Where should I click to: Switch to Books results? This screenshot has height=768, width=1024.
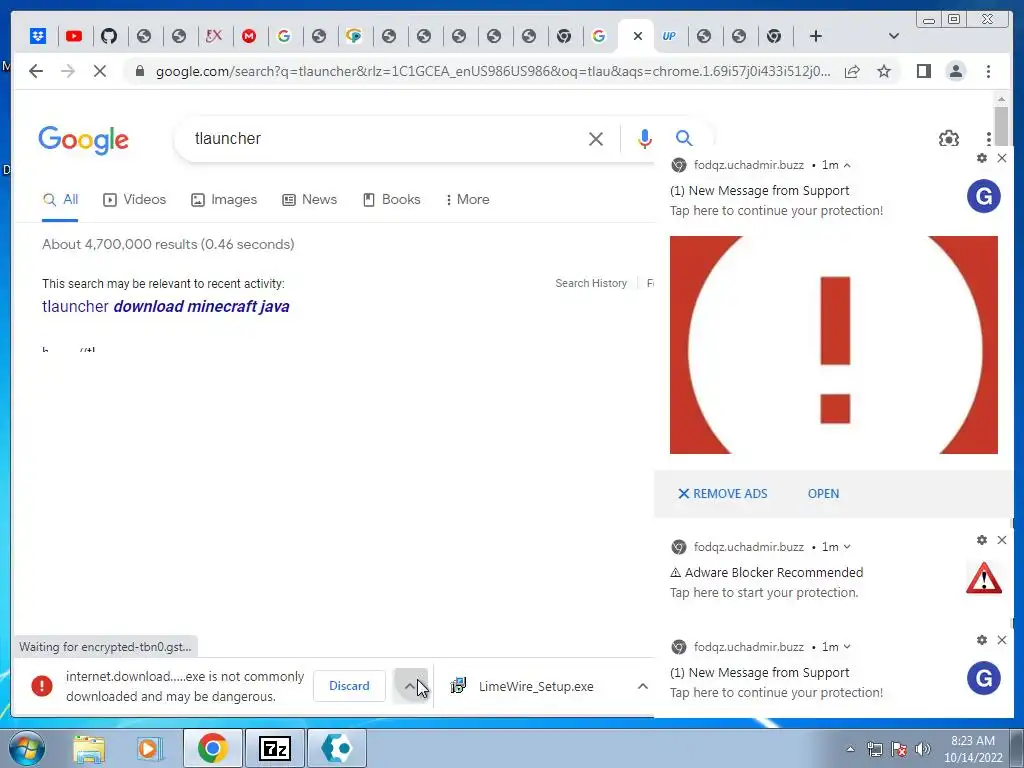[x=392, y=199]
